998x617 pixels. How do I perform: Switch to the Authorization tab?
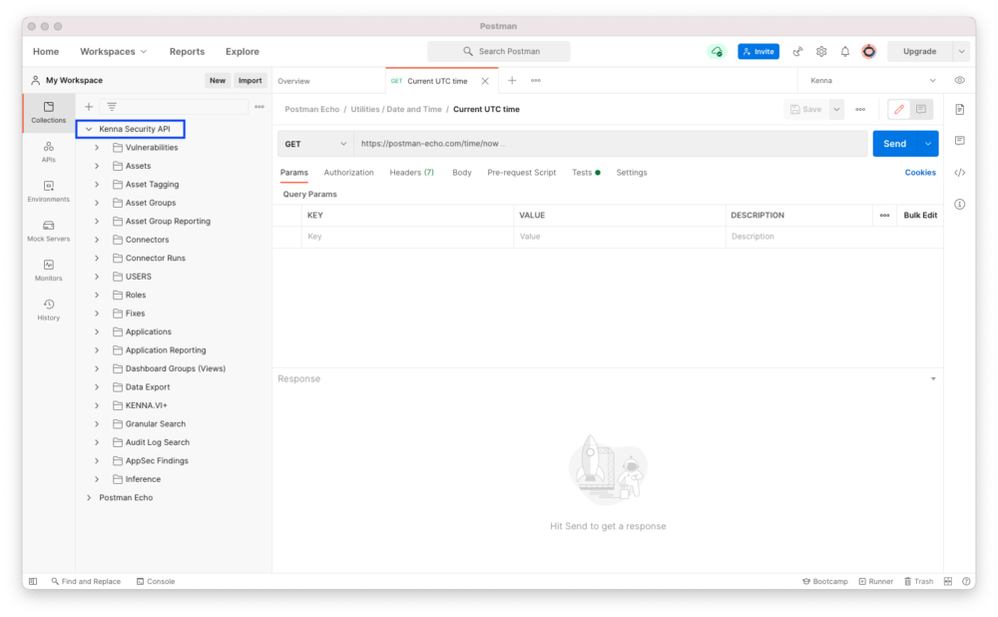349,173
